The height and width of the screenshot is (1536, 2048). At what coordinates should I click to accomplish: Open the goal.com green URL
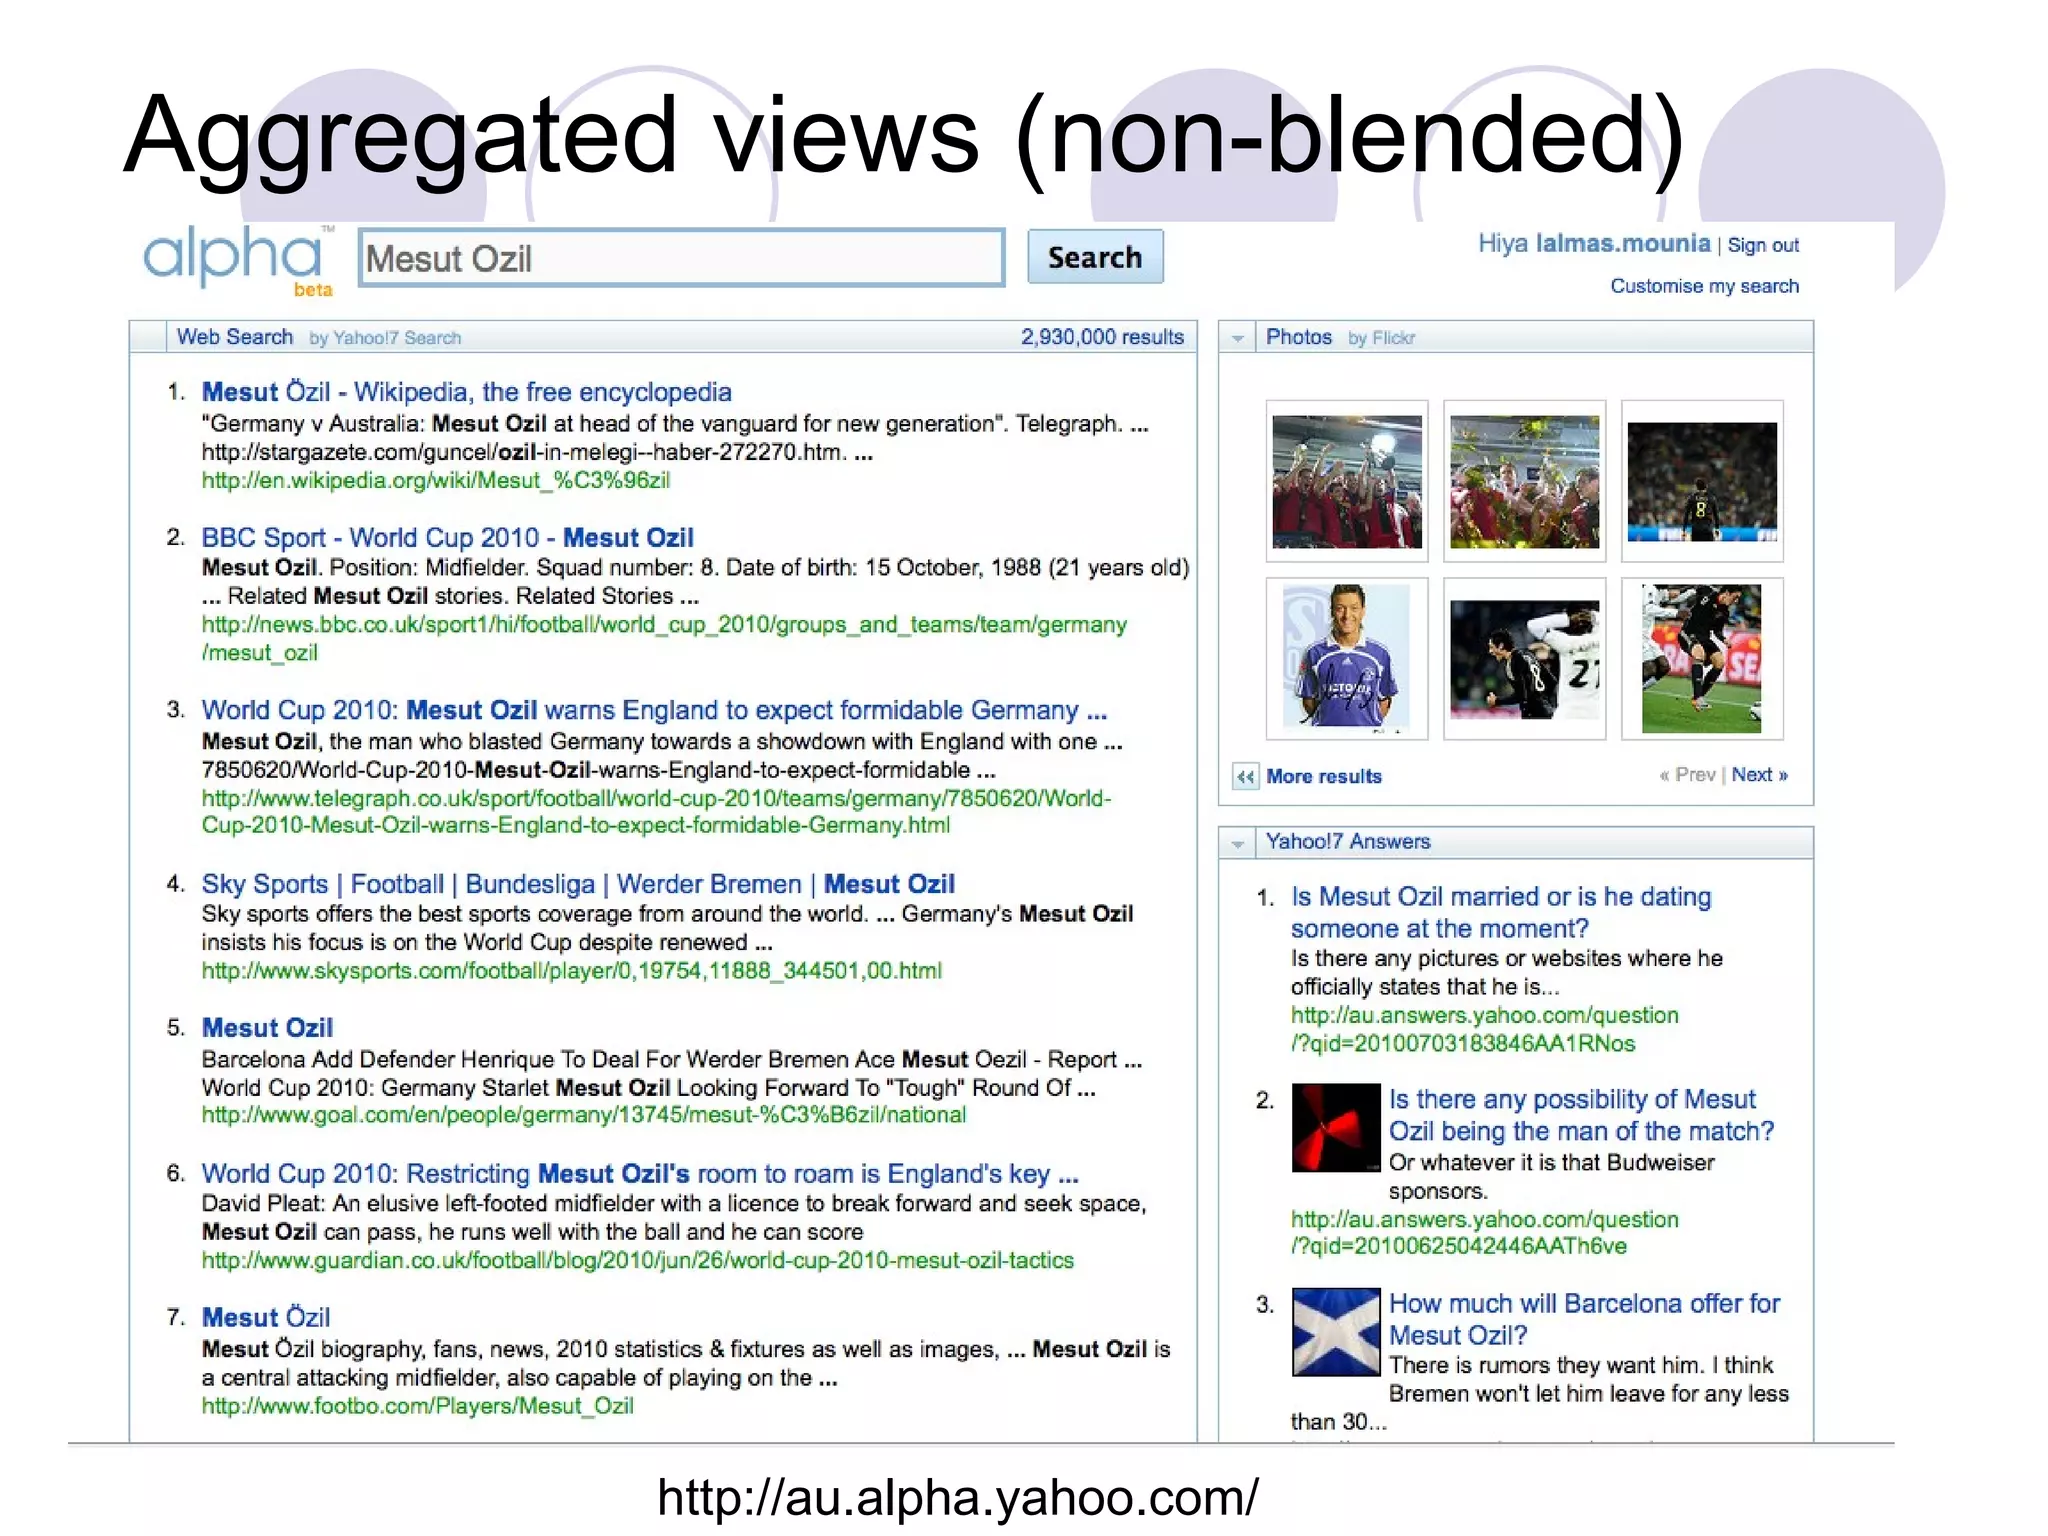[583, 1115]
